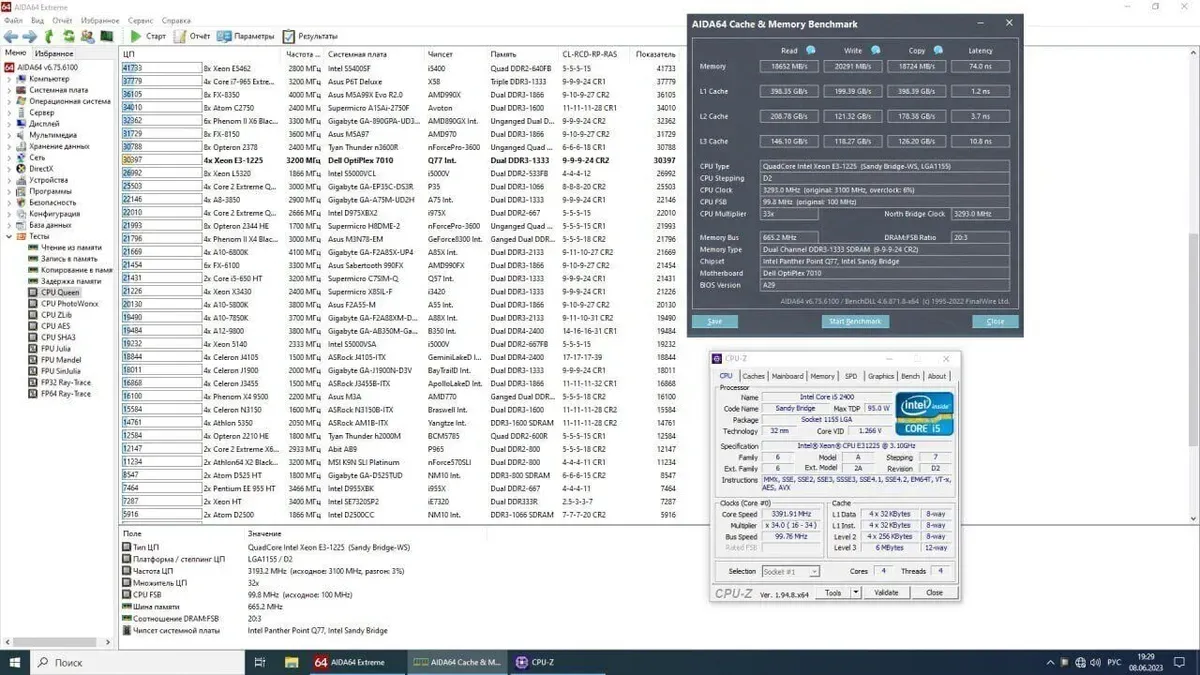Click the back navigation arrow icon
This screenshot has width=1200, height=675.
[11, 36]
